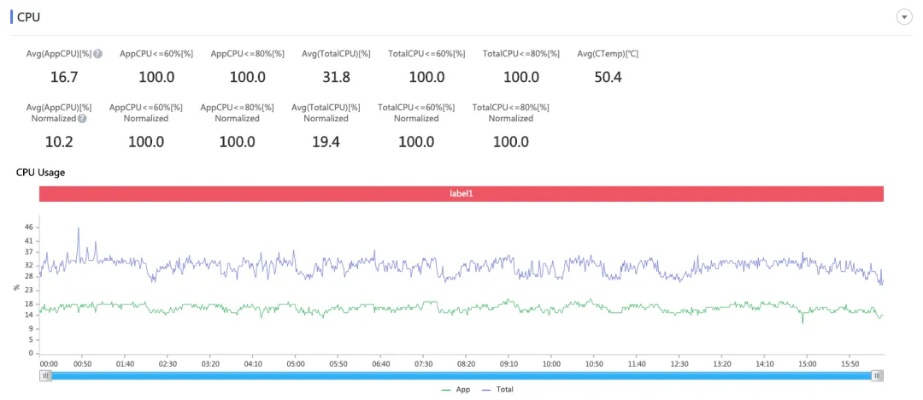
Task: Click the Avg(CTemp) value 50.4
Action: [607, 77]
